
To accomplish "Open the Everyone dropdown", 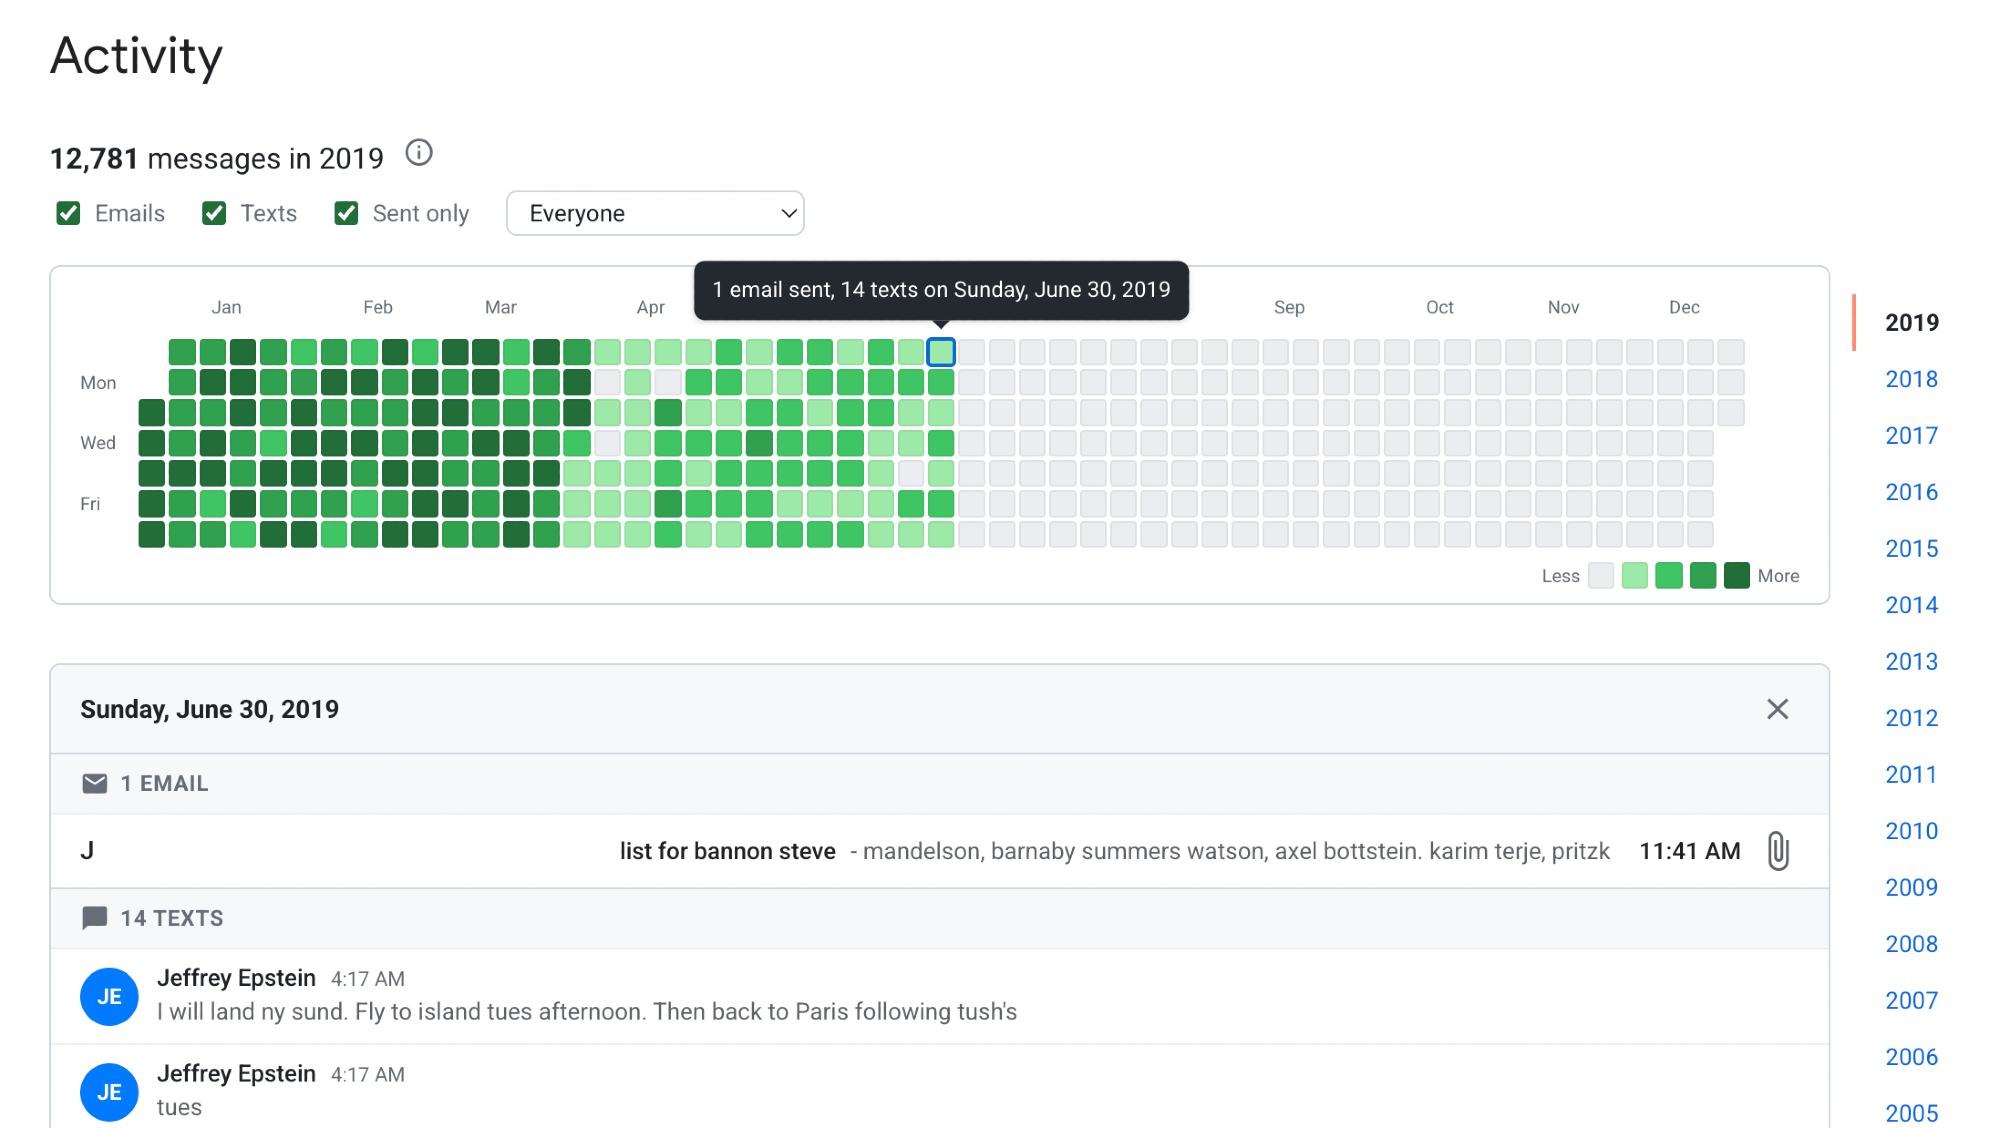I will tap(655, 213).
